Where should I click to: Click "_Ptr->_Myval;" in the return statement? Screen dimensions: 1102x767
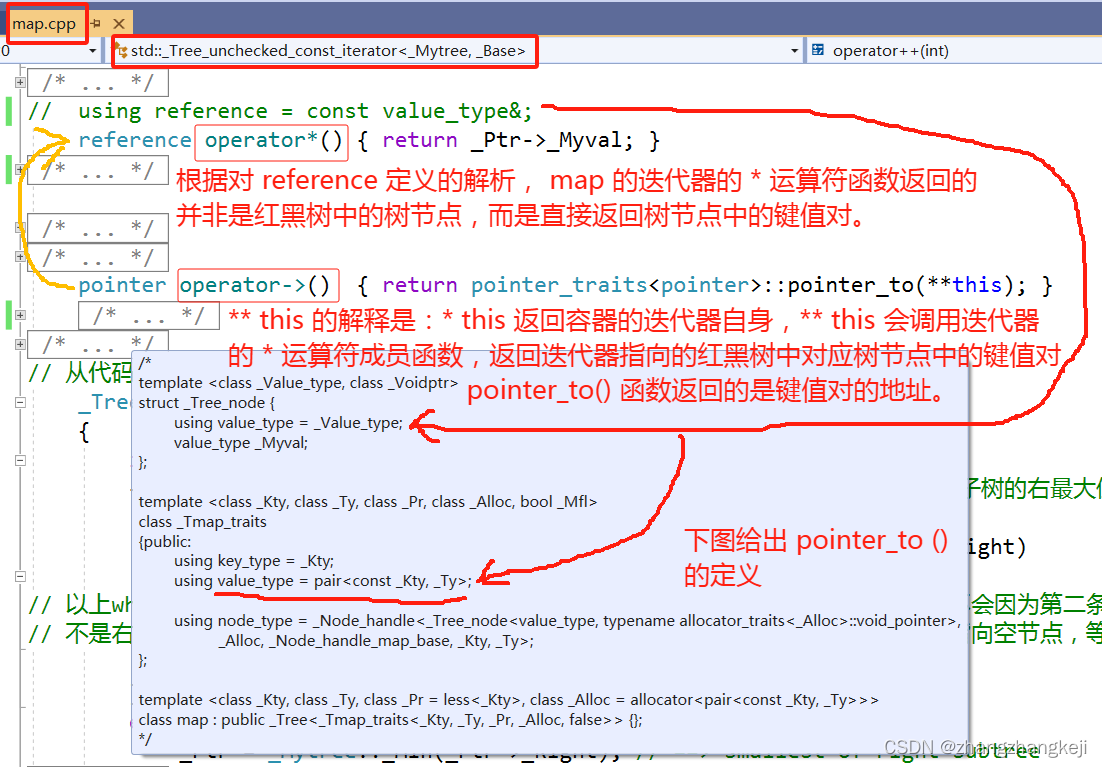[552, 140]
